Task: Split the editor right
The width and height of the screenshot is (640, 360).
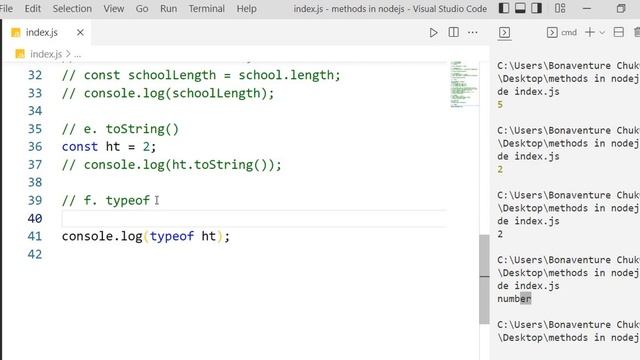Action: [x=453, y=33]
